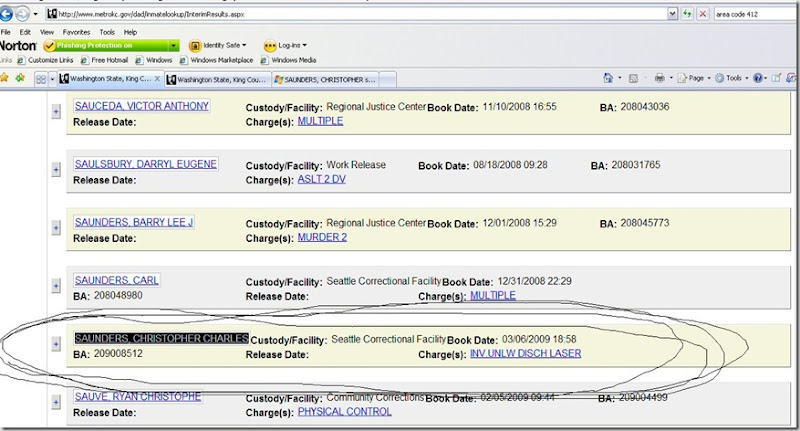The height and width of the screenshot is (431, 800).
Task: Click the browser Back arrow button
Action: [8, 15]
